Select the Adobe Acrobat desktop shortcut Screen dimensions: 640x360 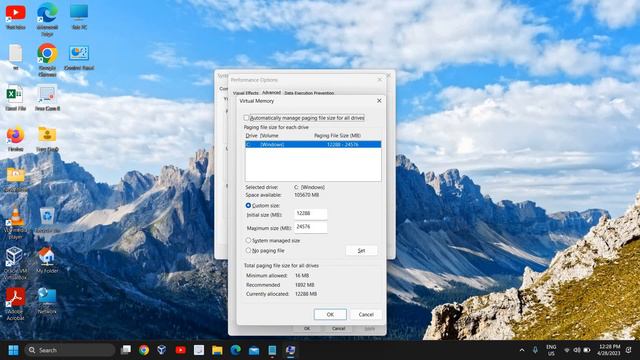(16, 304)
